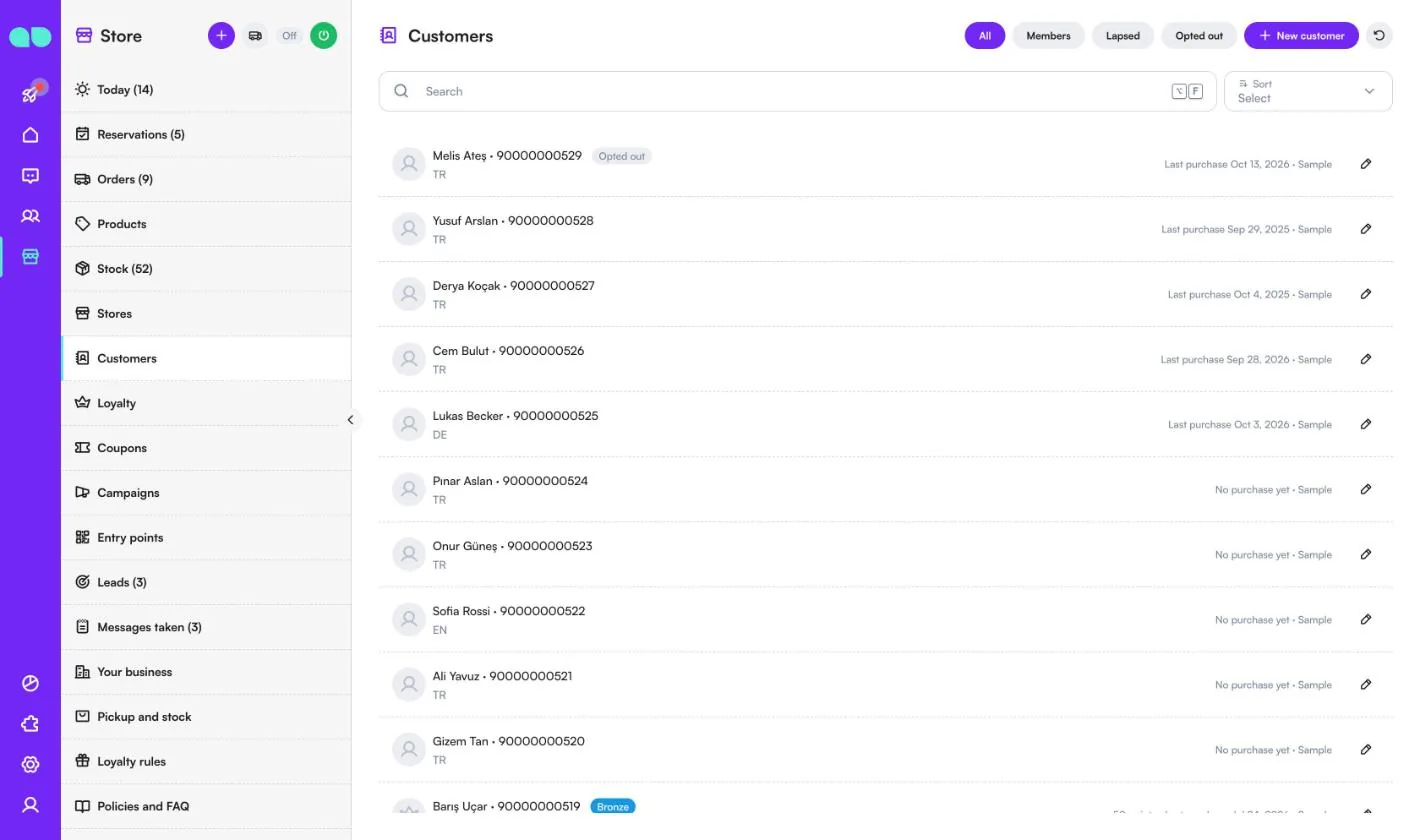This screenshot has width=1420, height=840.
Task: Open Today (14) in the sidebar
Action: point(206,90)
